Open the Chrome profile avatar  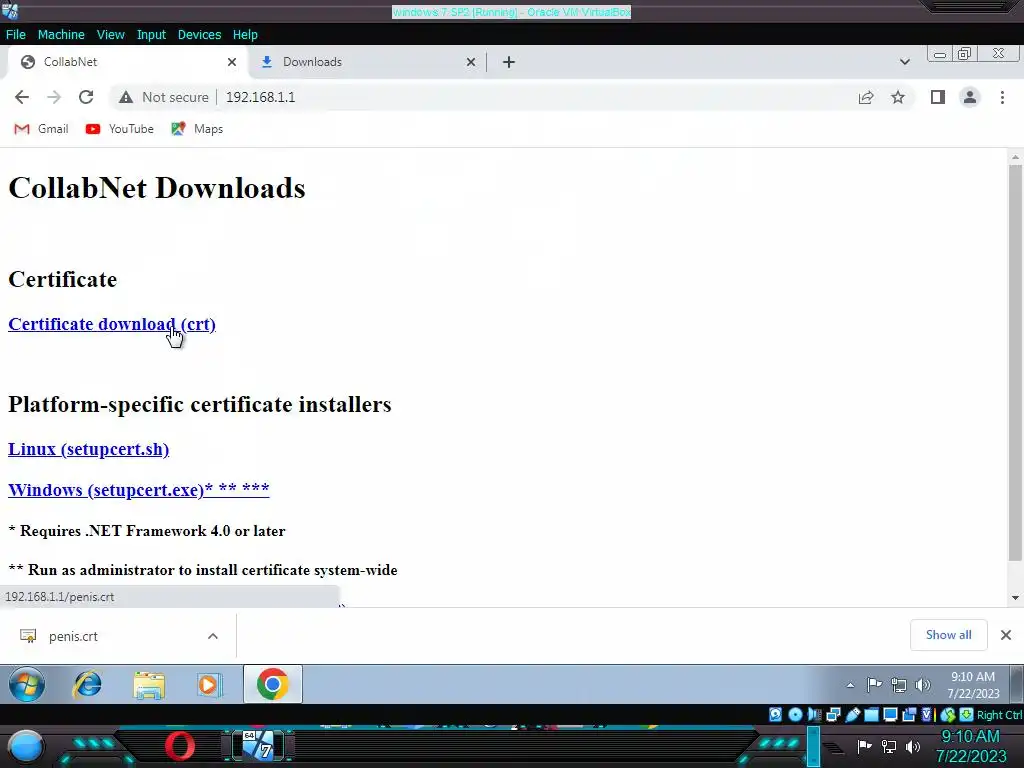[970, 97]
